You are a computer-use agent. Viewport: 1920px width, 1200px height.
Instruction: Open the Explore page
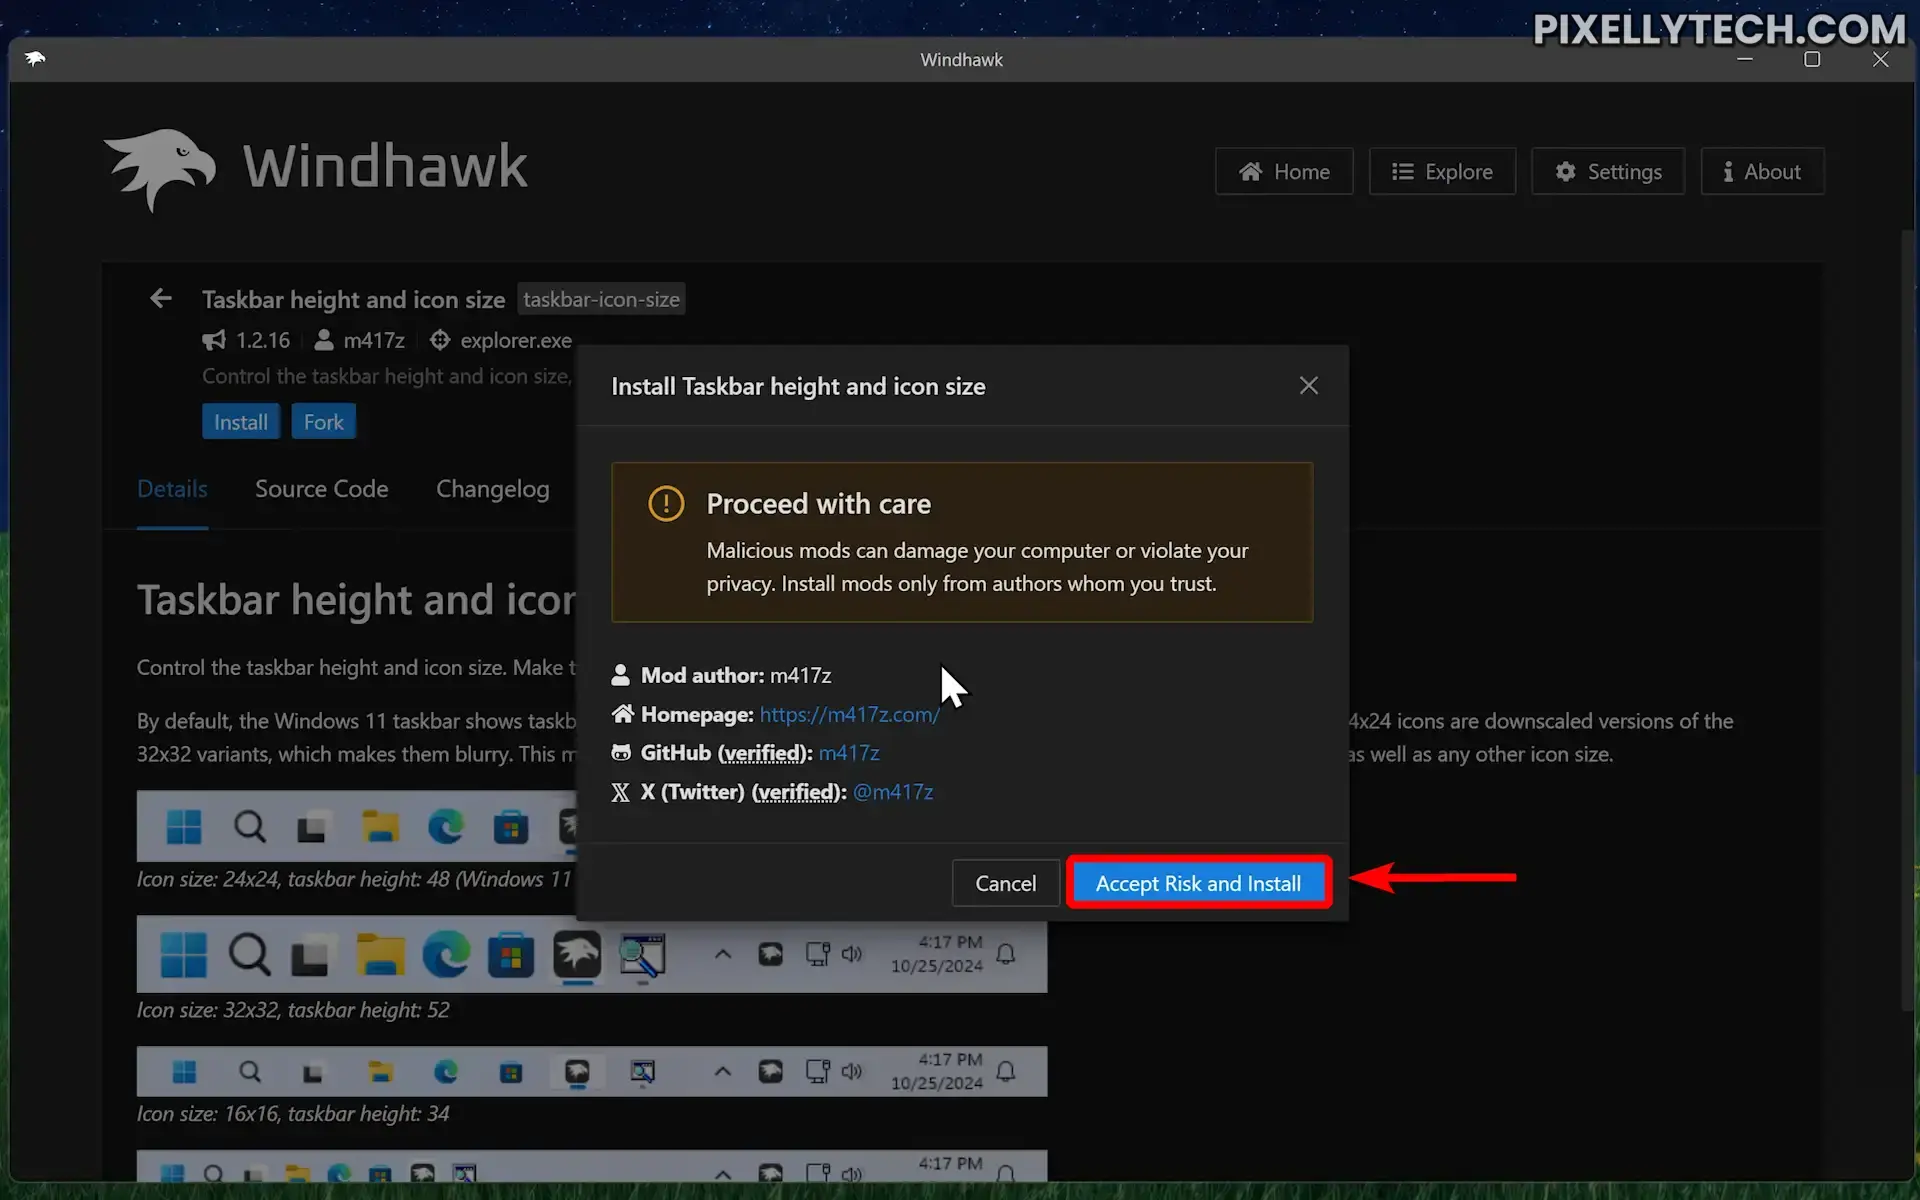click(x=1442, y=171)
